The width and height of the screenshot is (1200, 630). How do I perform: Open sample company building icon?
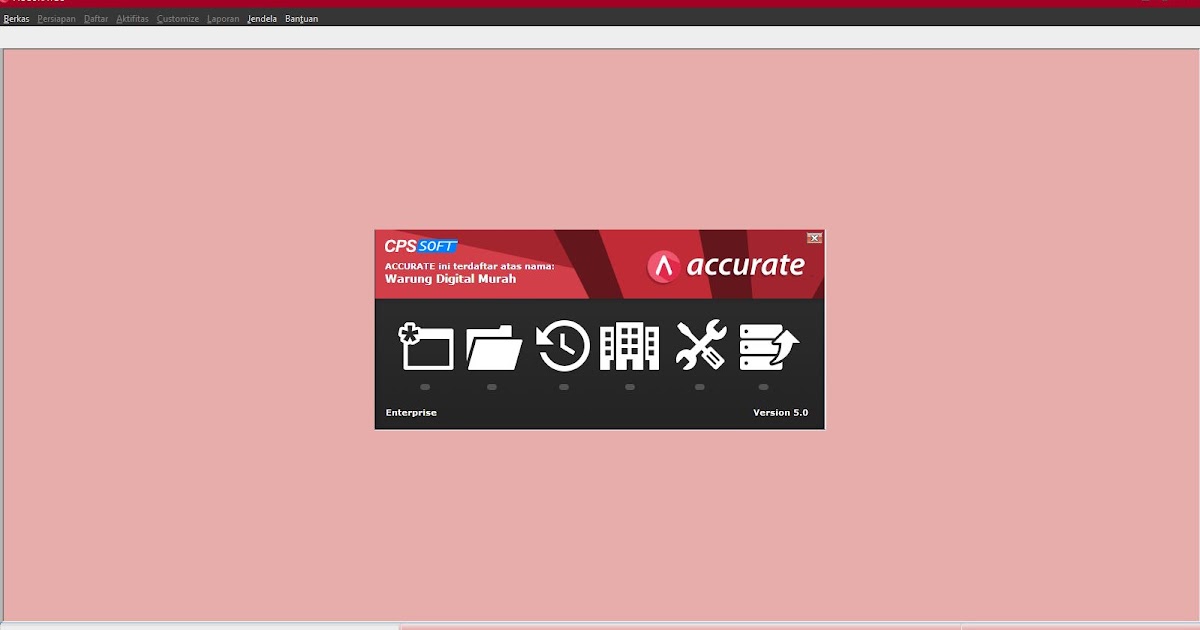coord(629,347)
